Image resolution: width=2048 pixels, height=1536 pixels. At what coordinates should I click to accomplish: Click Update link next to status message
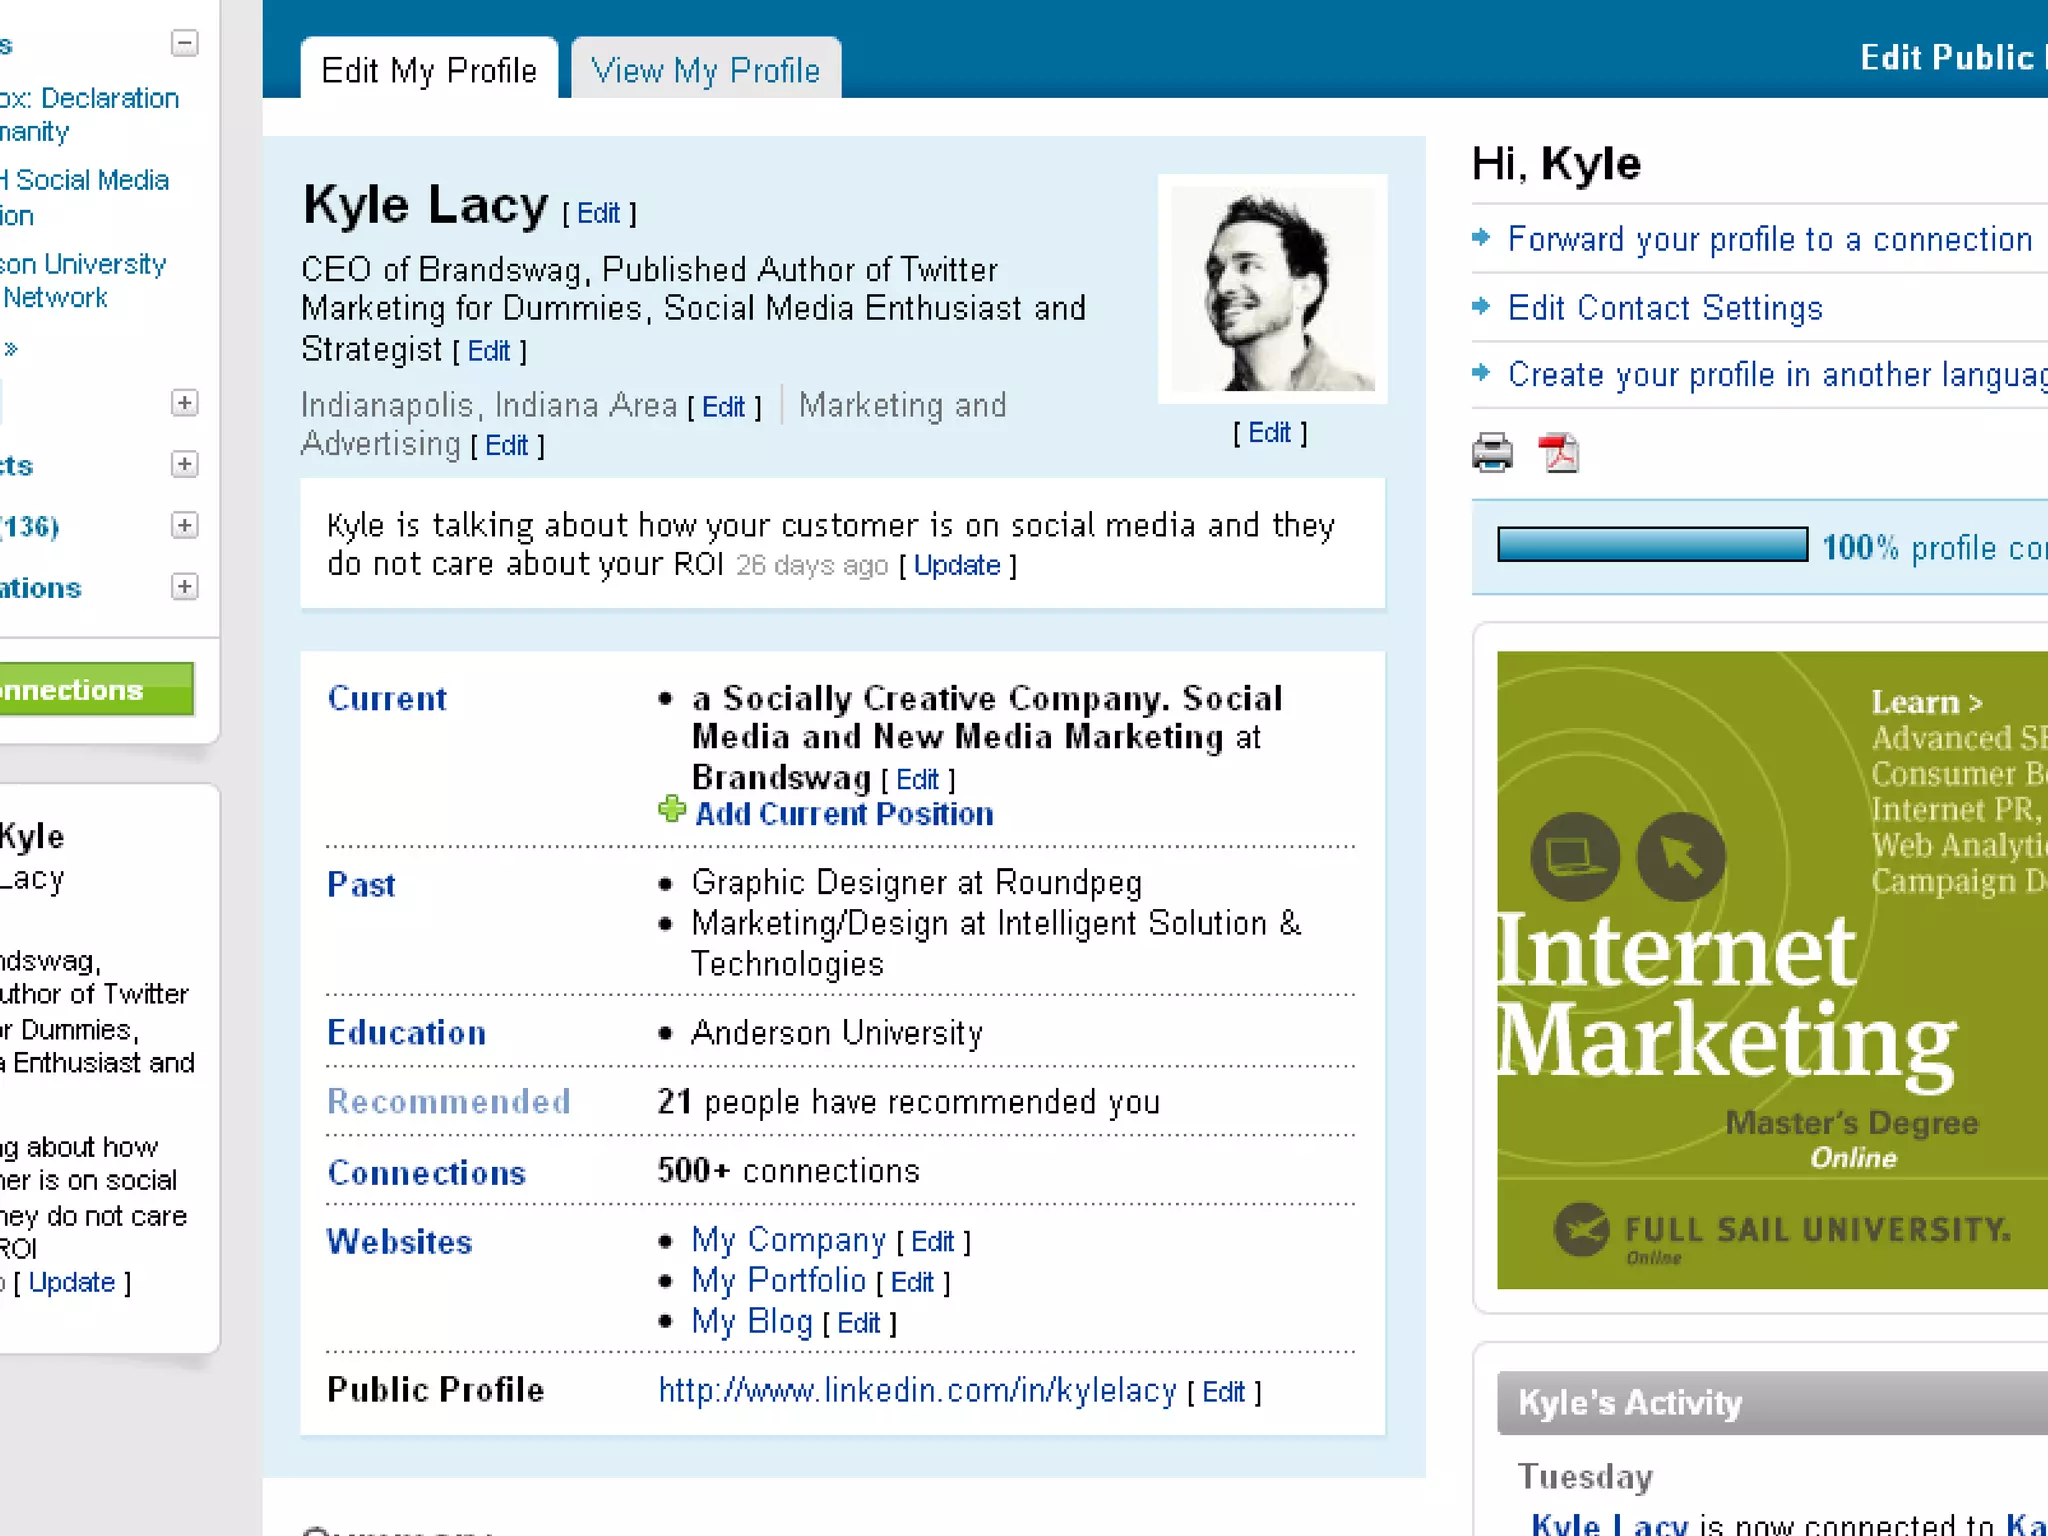tap(957, 565)
